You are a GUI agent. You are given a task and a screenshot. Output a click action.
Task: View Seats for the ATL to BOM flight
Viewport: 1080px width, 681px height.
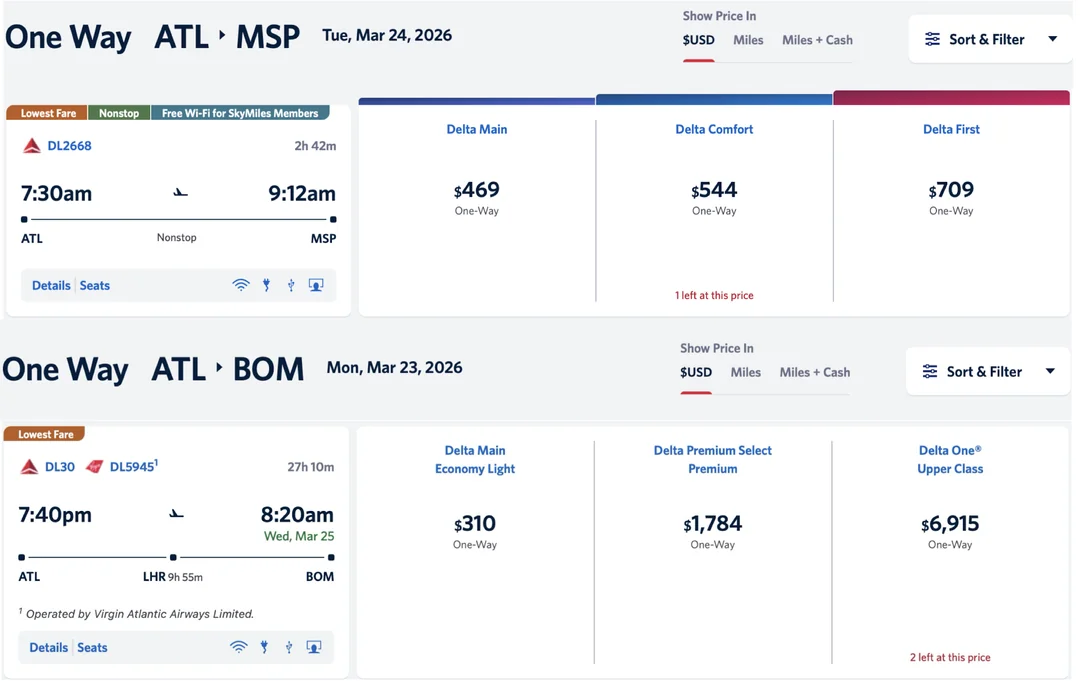click(92, 647)
